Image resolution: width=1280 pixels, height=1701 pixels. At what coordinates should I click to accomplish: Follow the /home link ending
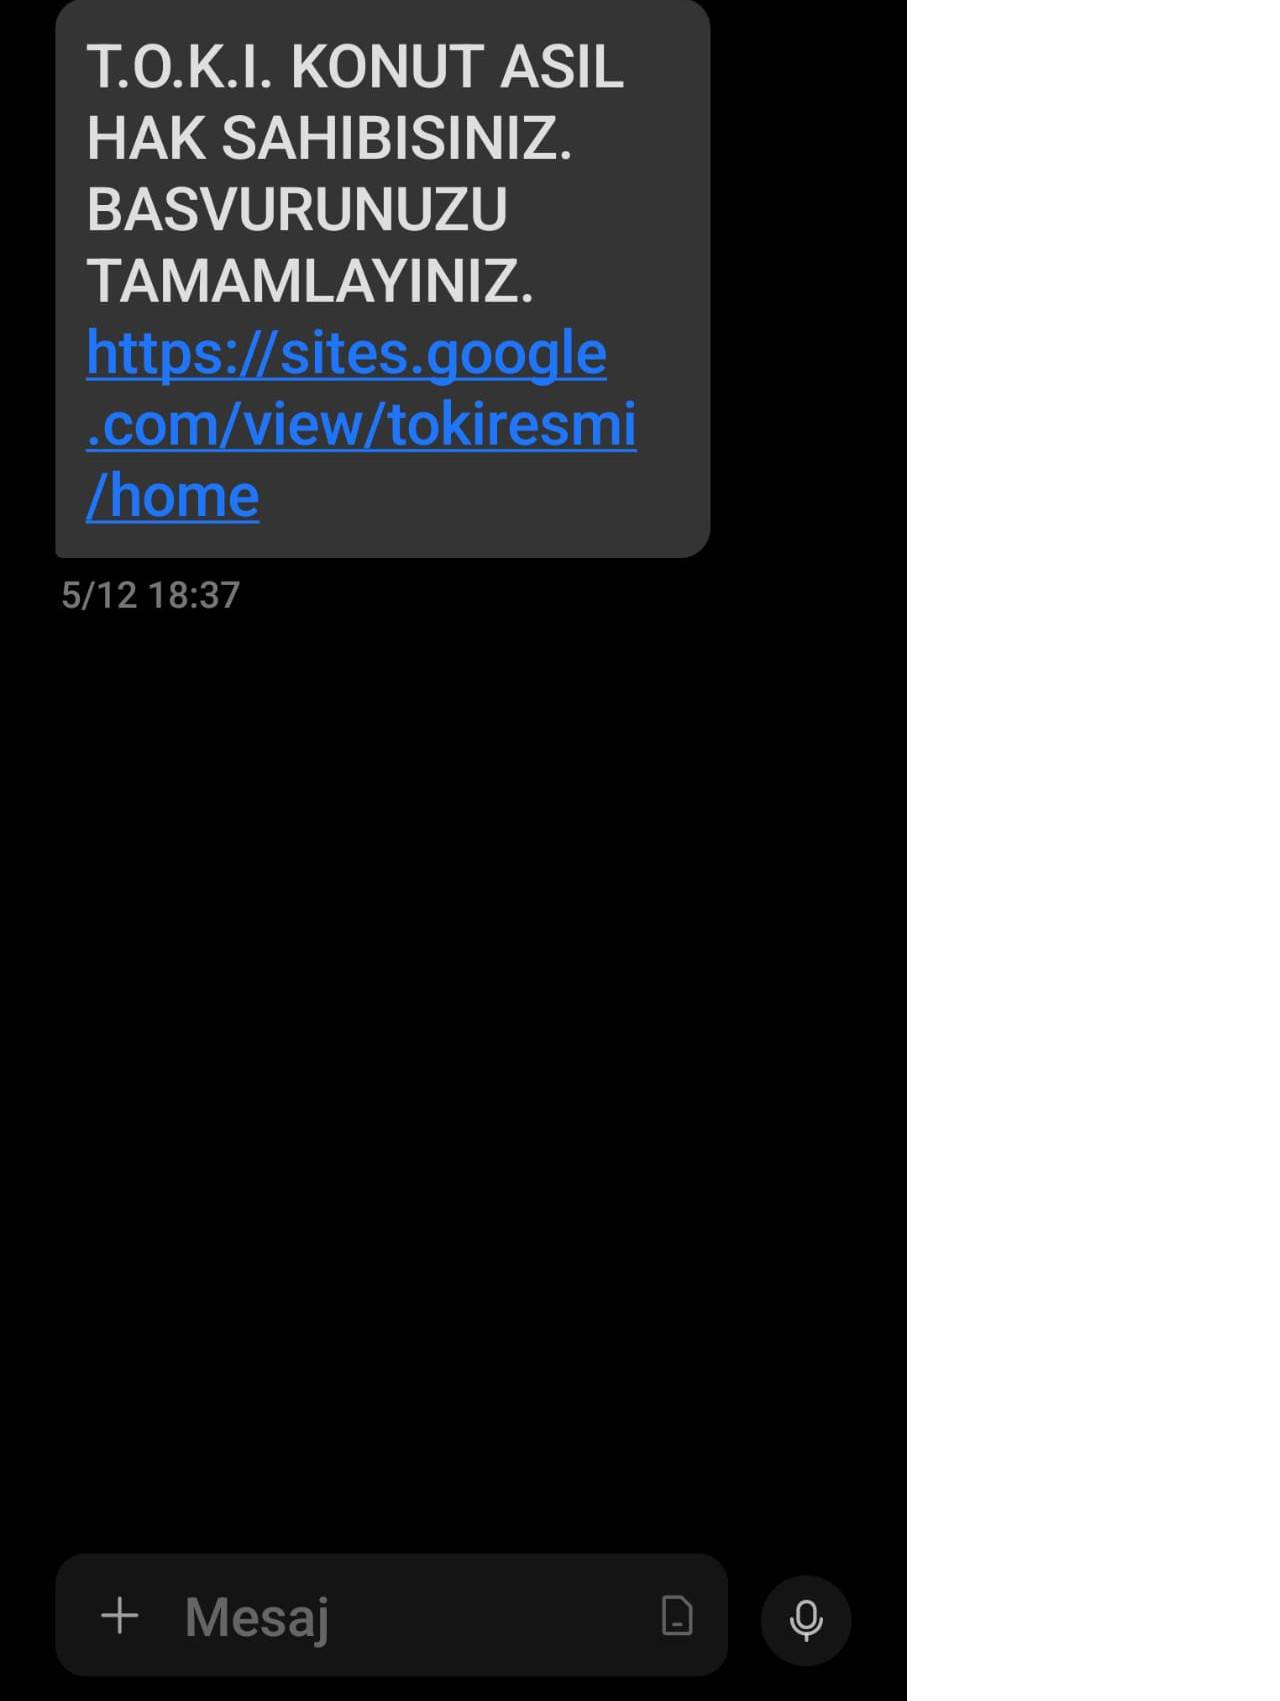point(172,496)
